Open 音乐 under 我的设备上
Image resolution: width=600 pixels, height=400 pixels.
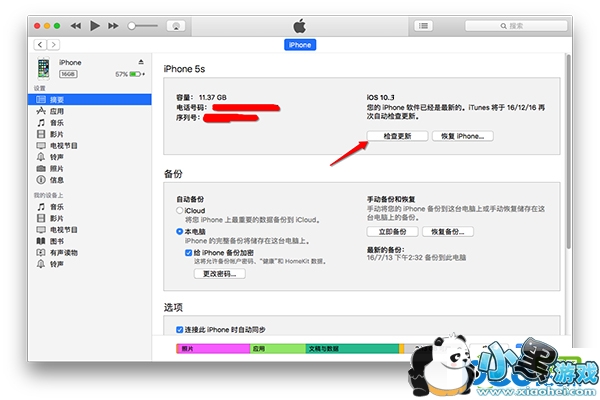tap(90, 207)
